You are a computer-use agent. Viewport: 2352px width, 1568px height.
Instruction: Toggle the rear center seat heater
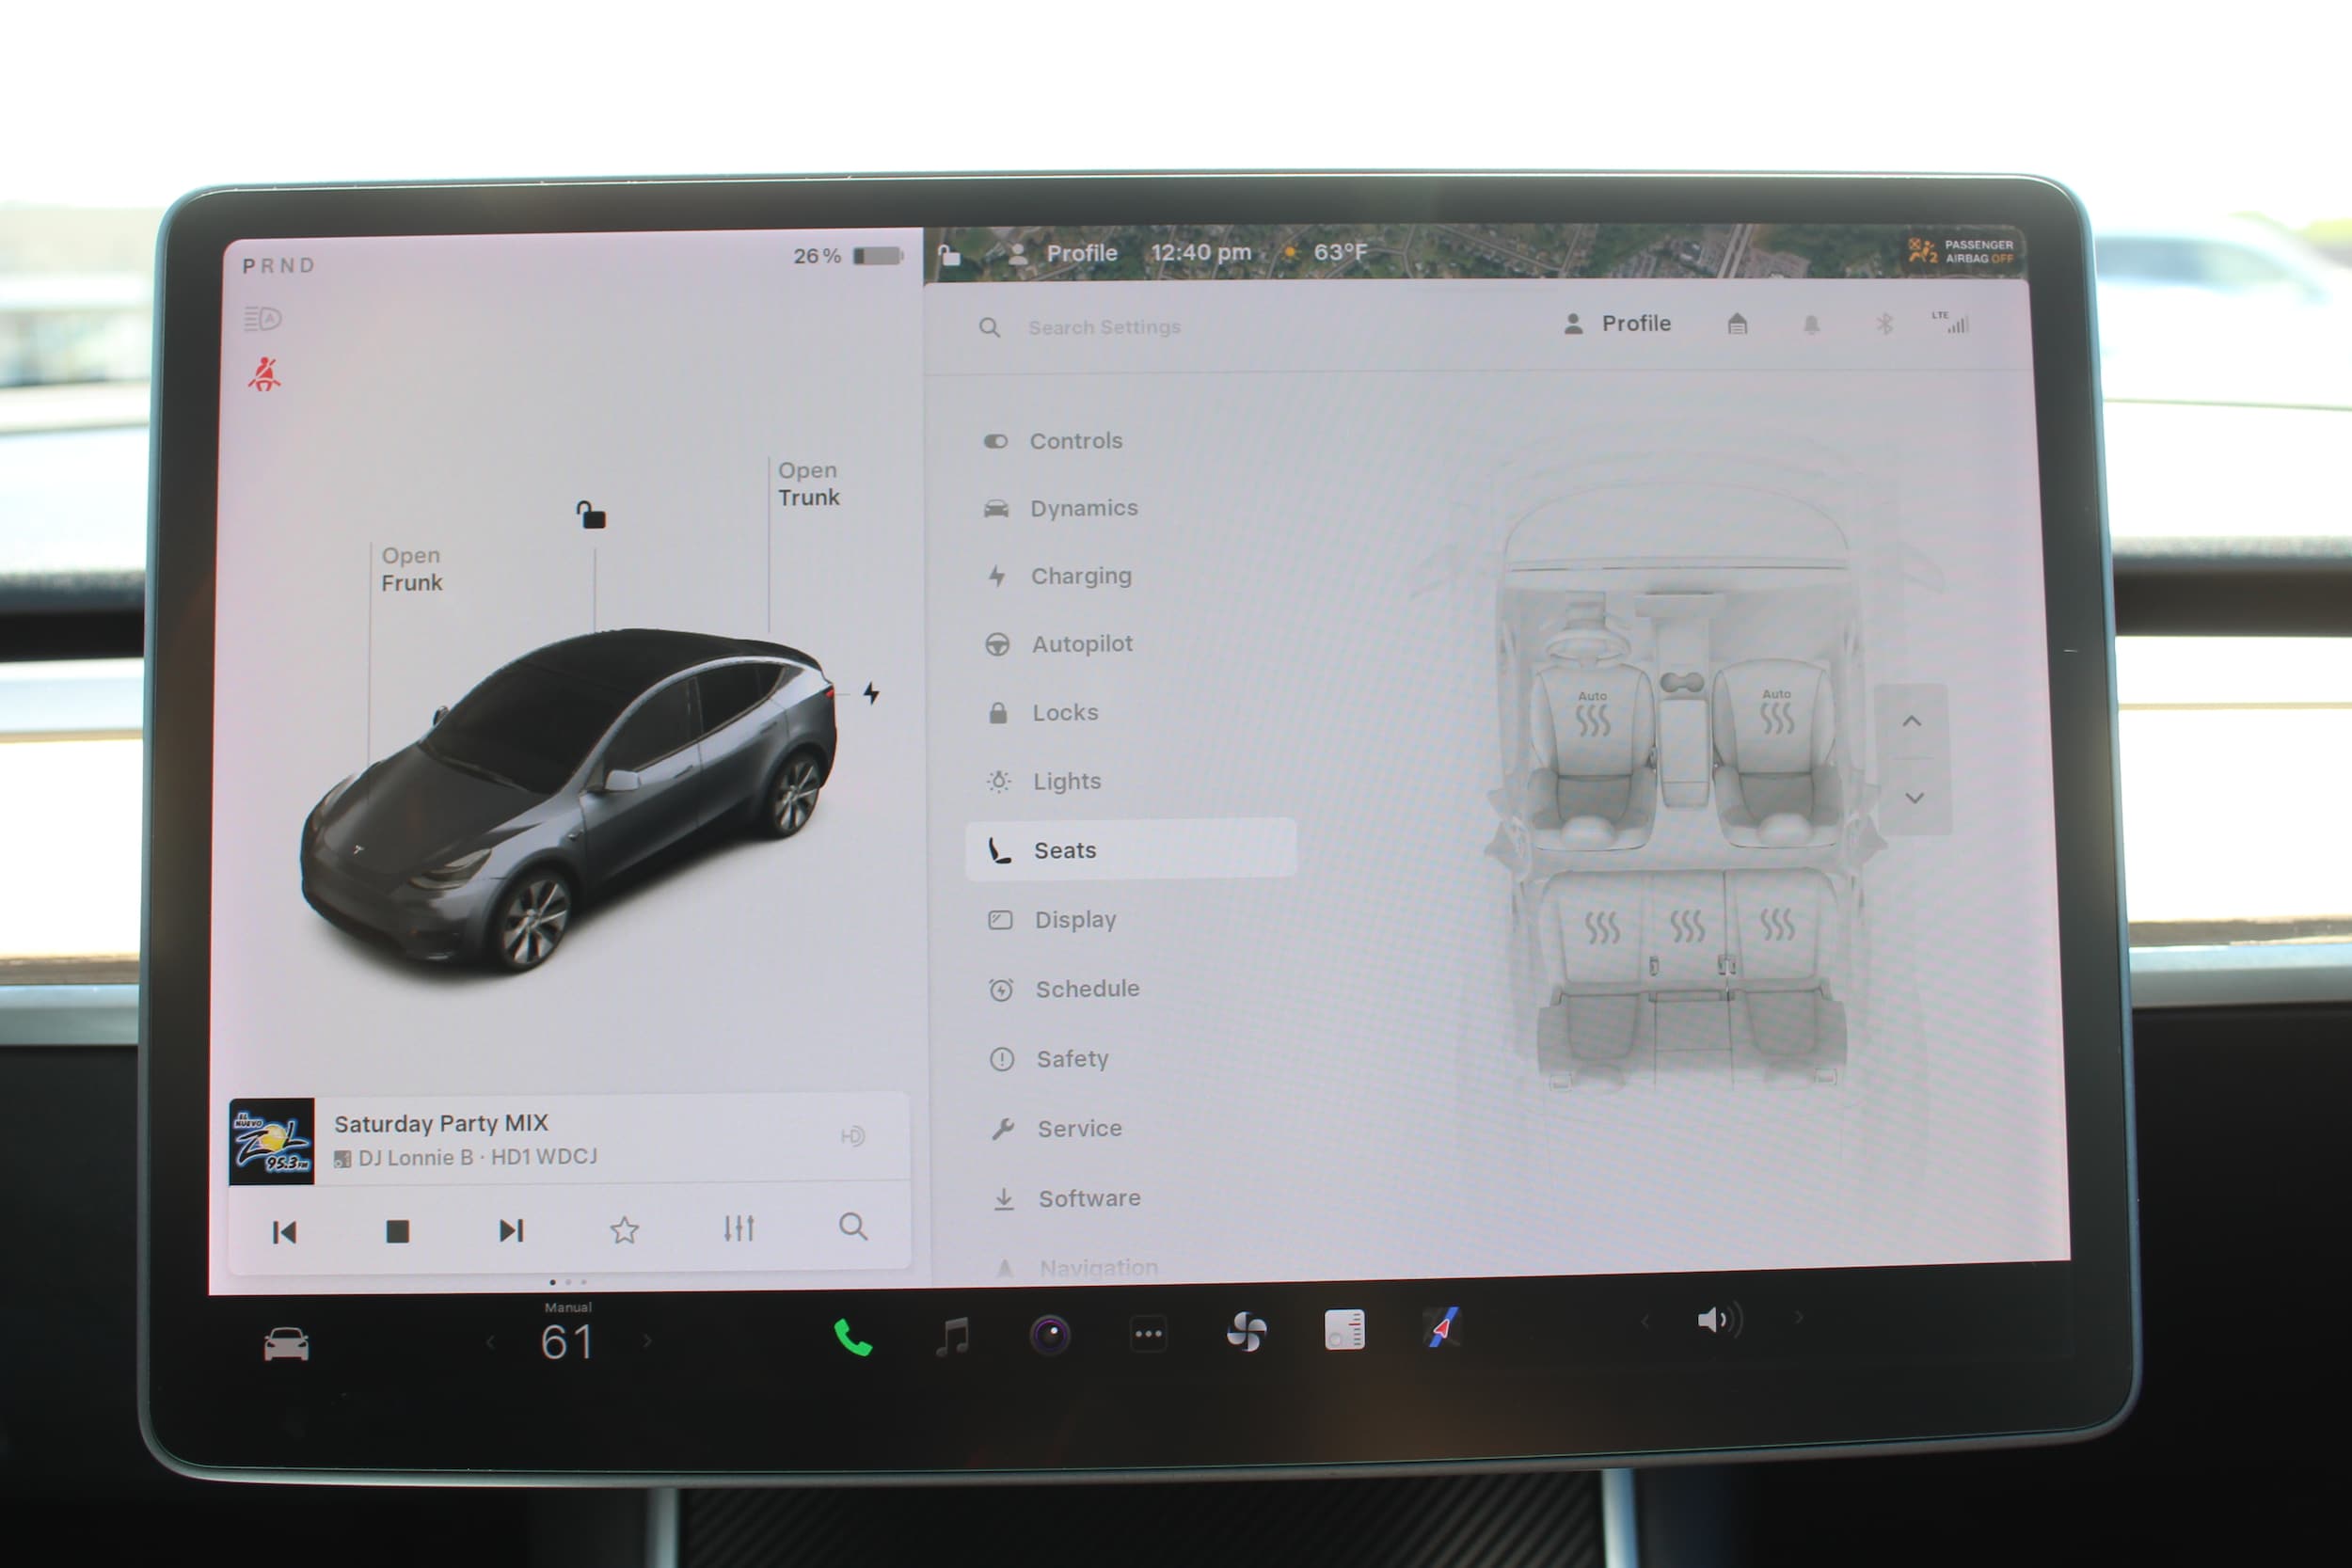pyautogui.click(x=1687, y=926)
